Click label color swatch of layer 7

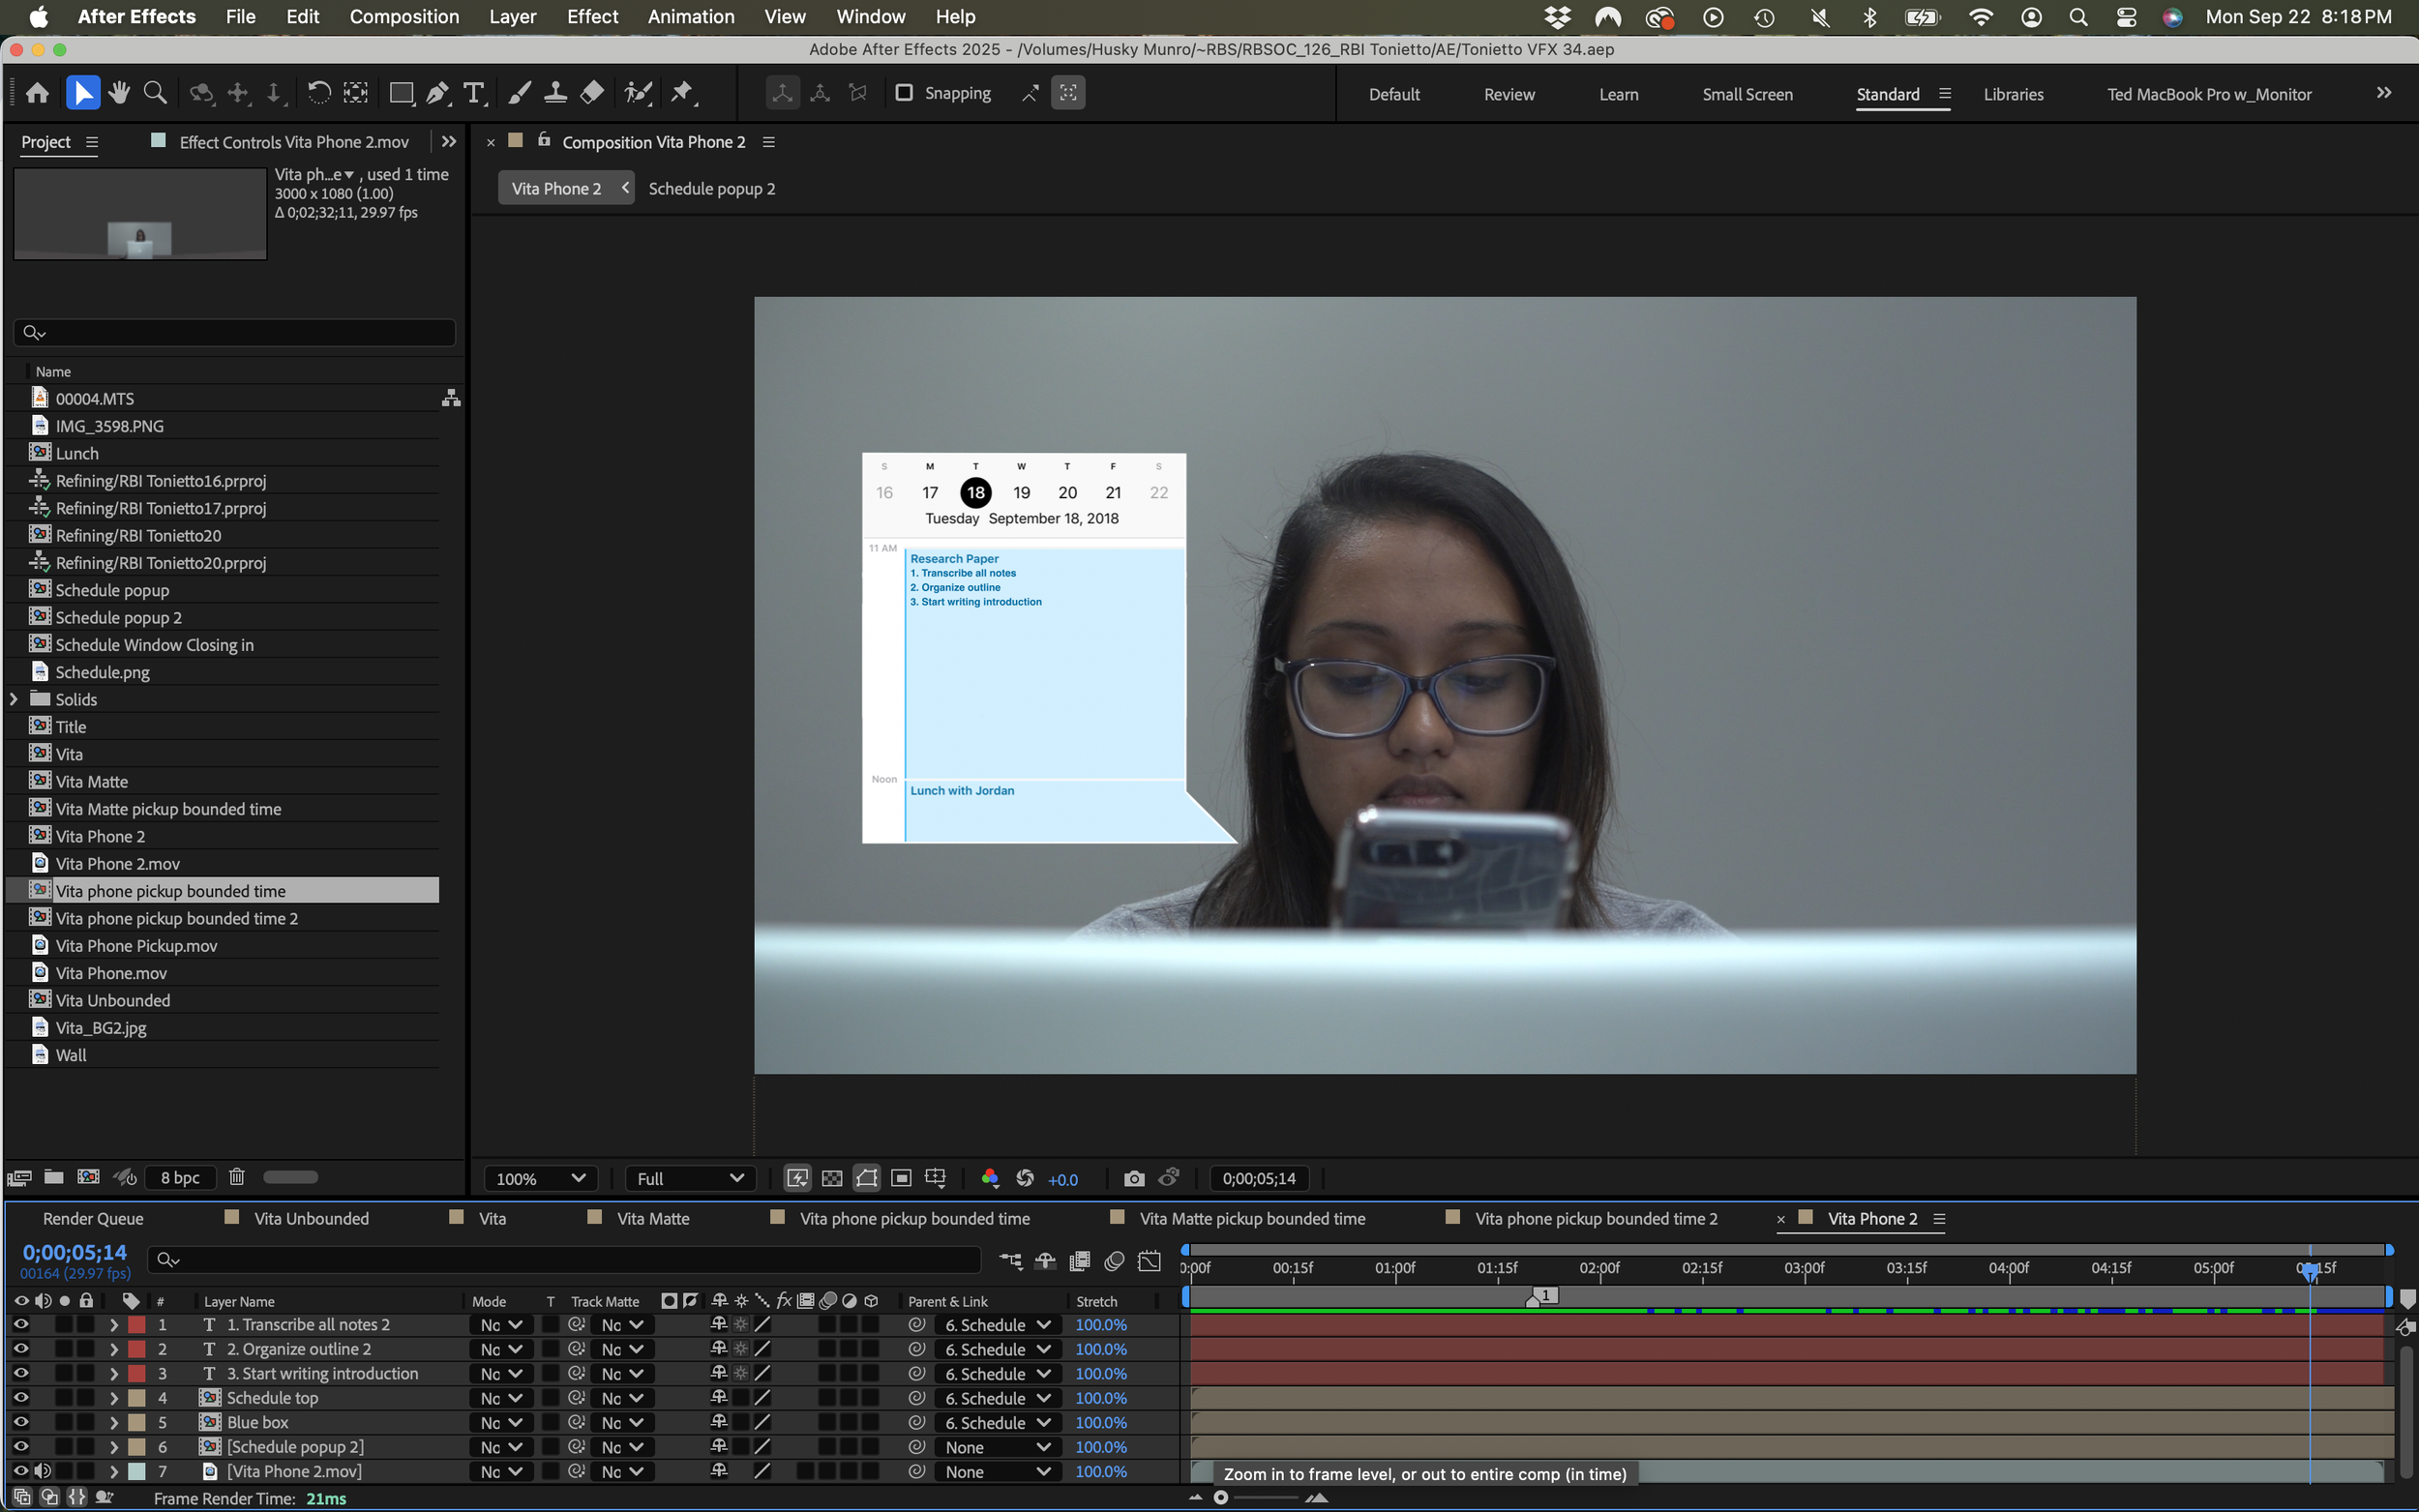point(137,1471)
